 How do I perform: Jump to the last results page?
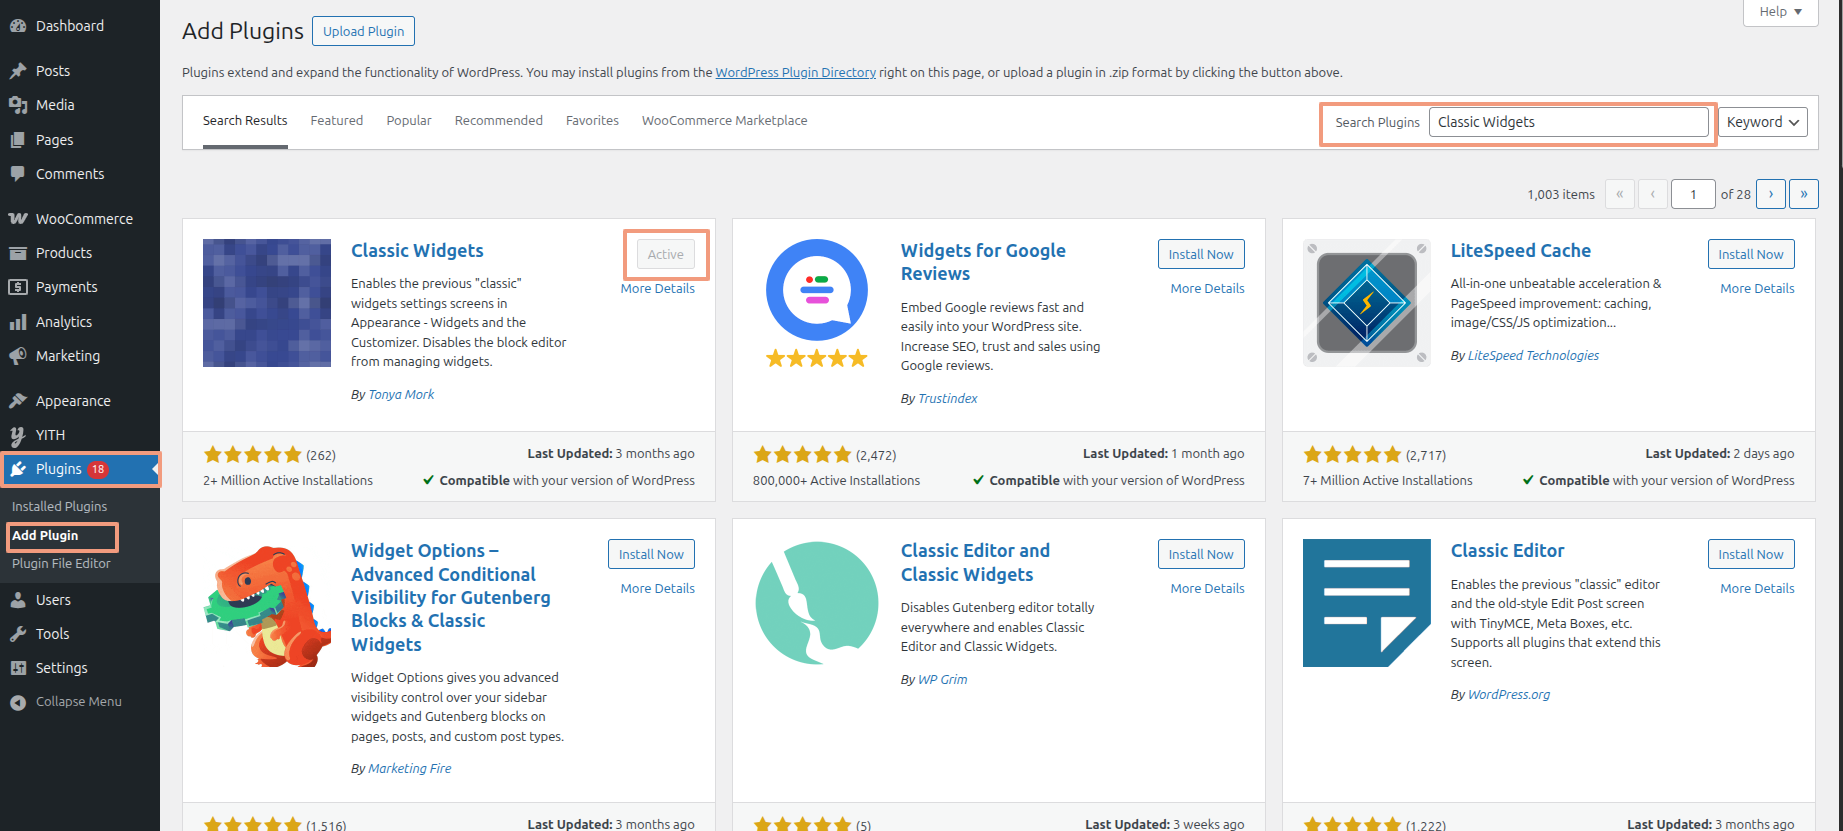pos(1804,194)
